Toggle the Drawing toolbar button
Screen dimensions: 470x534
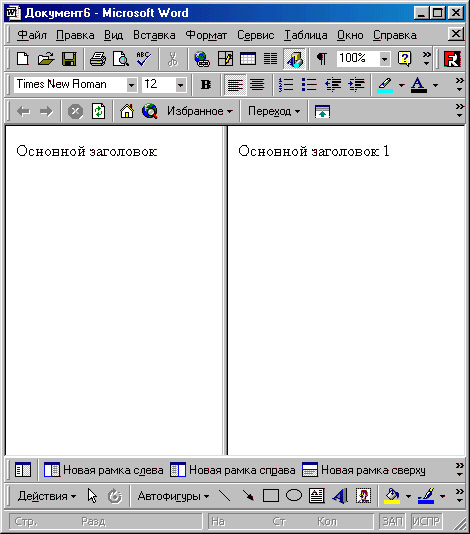coord(295,59)
